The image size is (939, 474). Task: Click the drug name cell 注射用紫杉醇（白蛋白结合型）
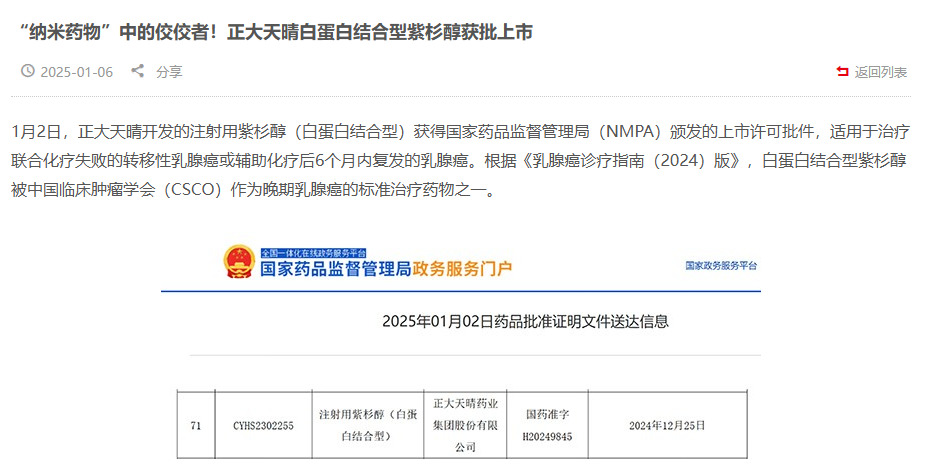point(368,426)
